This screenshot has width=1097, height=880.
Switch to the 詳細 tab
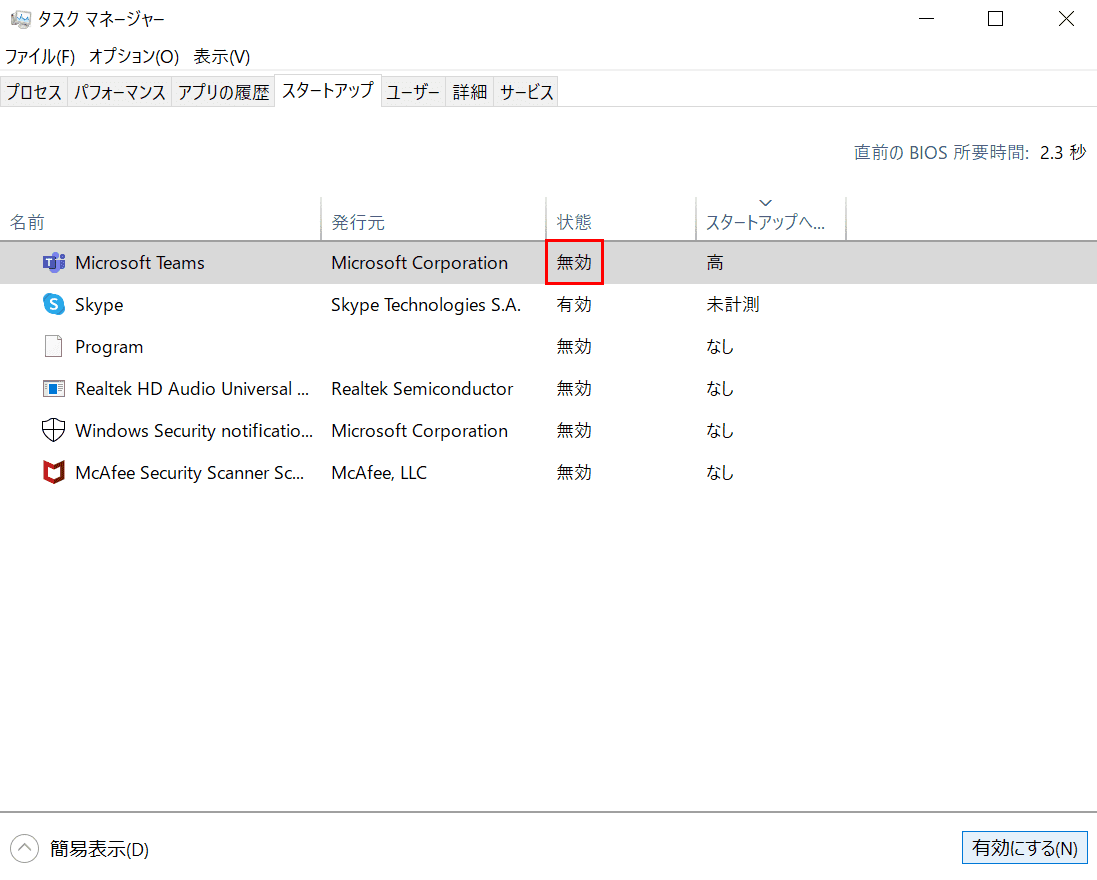click(469, 92)
